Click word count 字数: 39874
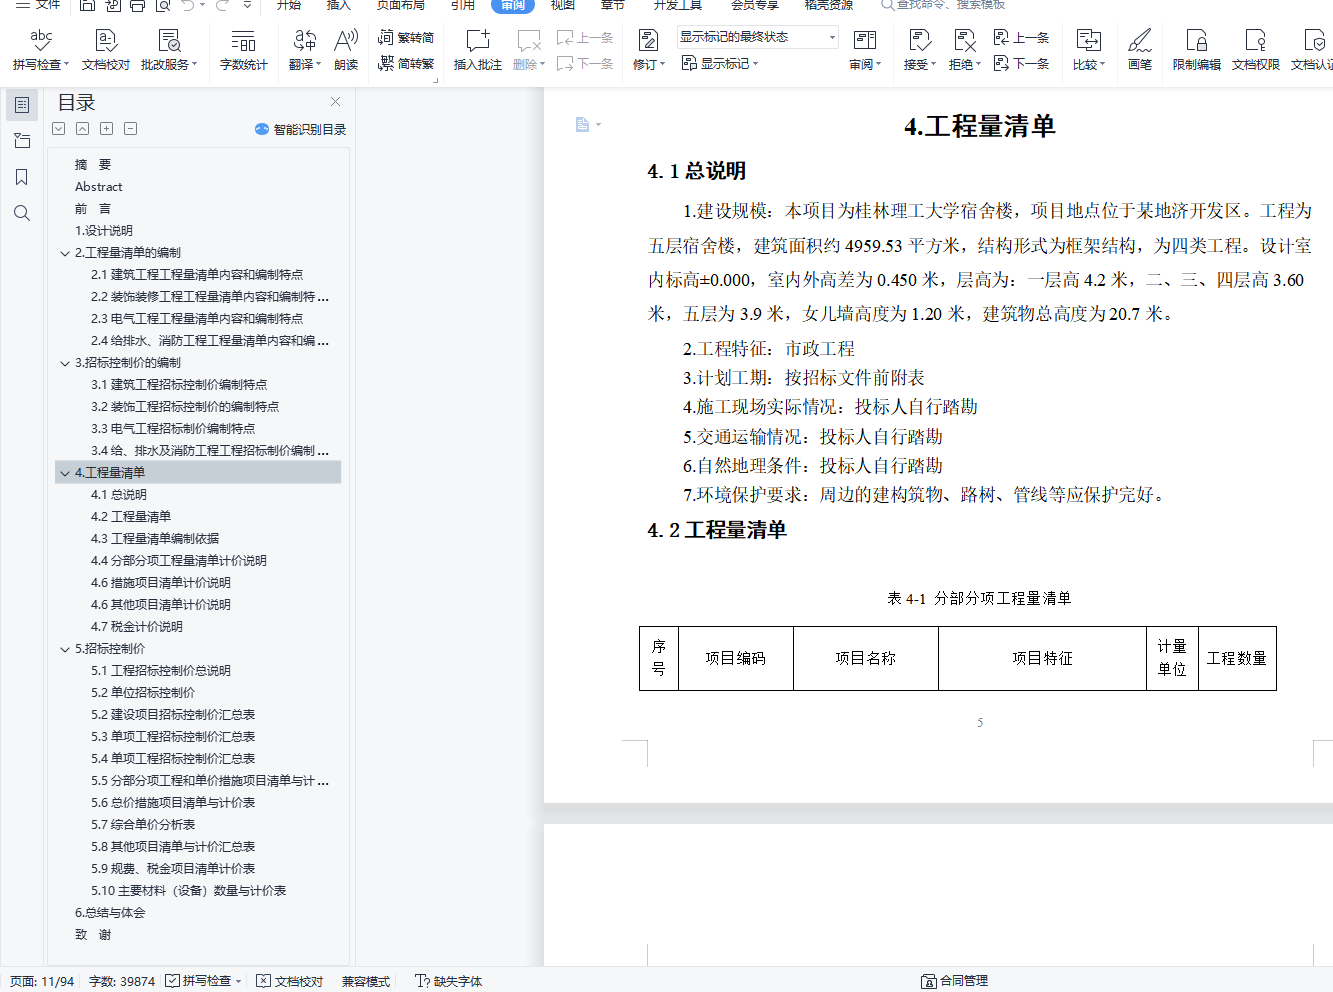Image resolution: width=1333 pixels, height=992 pixels. 122,981
